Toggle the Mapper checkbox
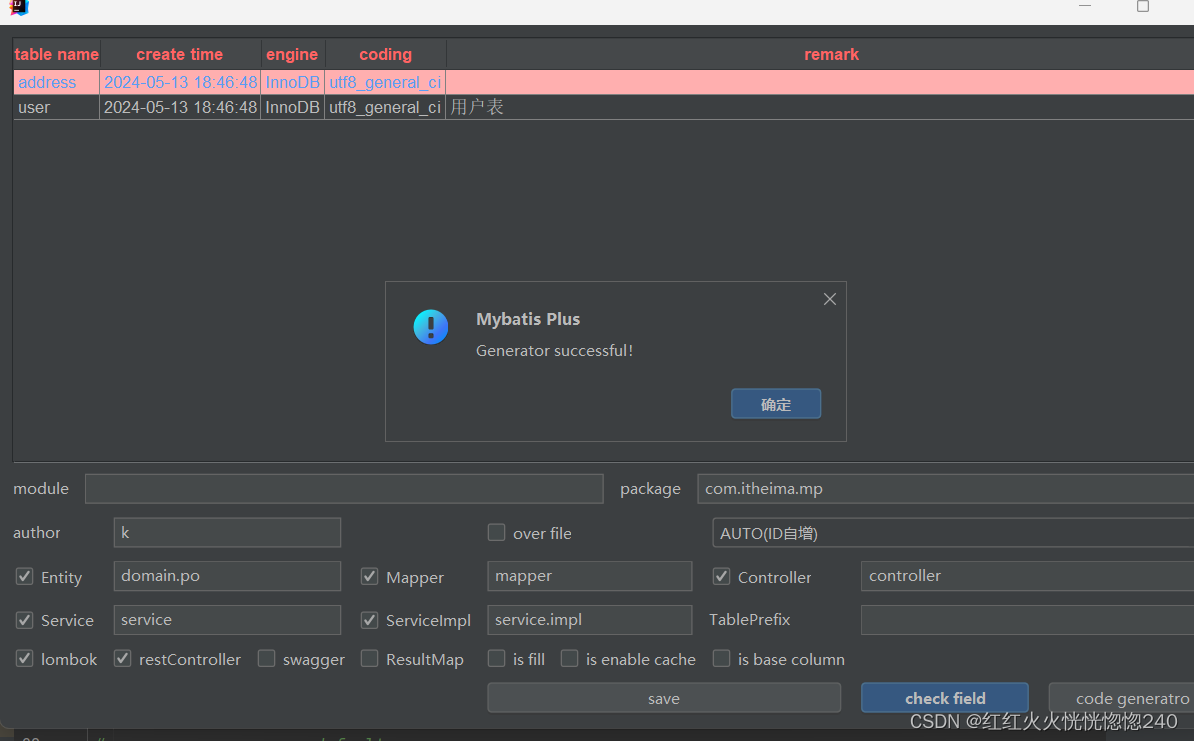The height and width of the screenshot is (741, 1194). coord(369,577)
